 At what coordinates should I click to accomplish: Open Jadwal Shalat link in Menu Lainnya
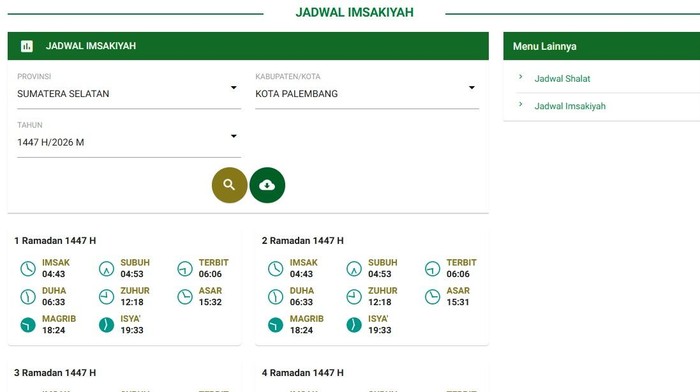click(562, 79)
